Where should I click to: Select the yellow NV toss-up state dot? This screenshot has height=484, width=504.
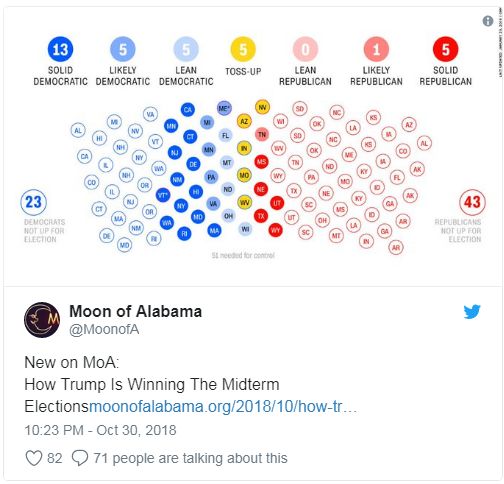pyautogui.click(x=262, y=107)
